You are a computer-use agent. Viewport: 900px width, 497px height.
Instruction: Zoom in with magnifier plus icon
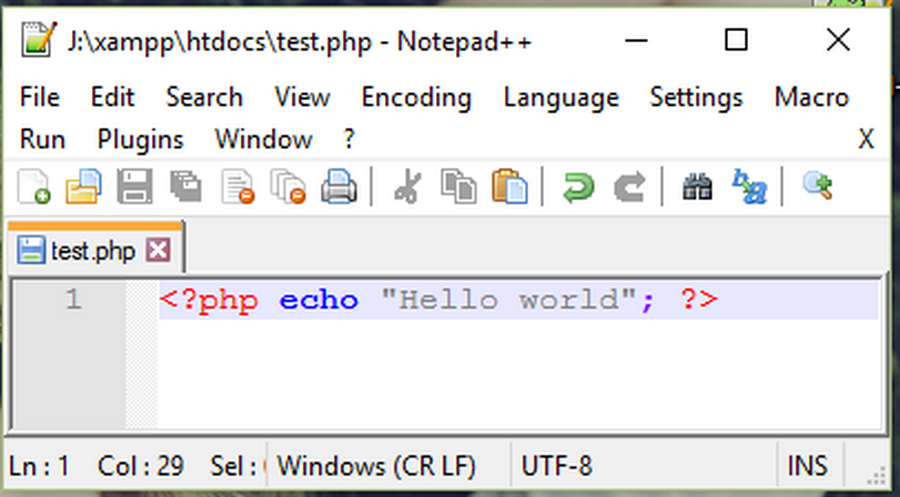point(817,186)
